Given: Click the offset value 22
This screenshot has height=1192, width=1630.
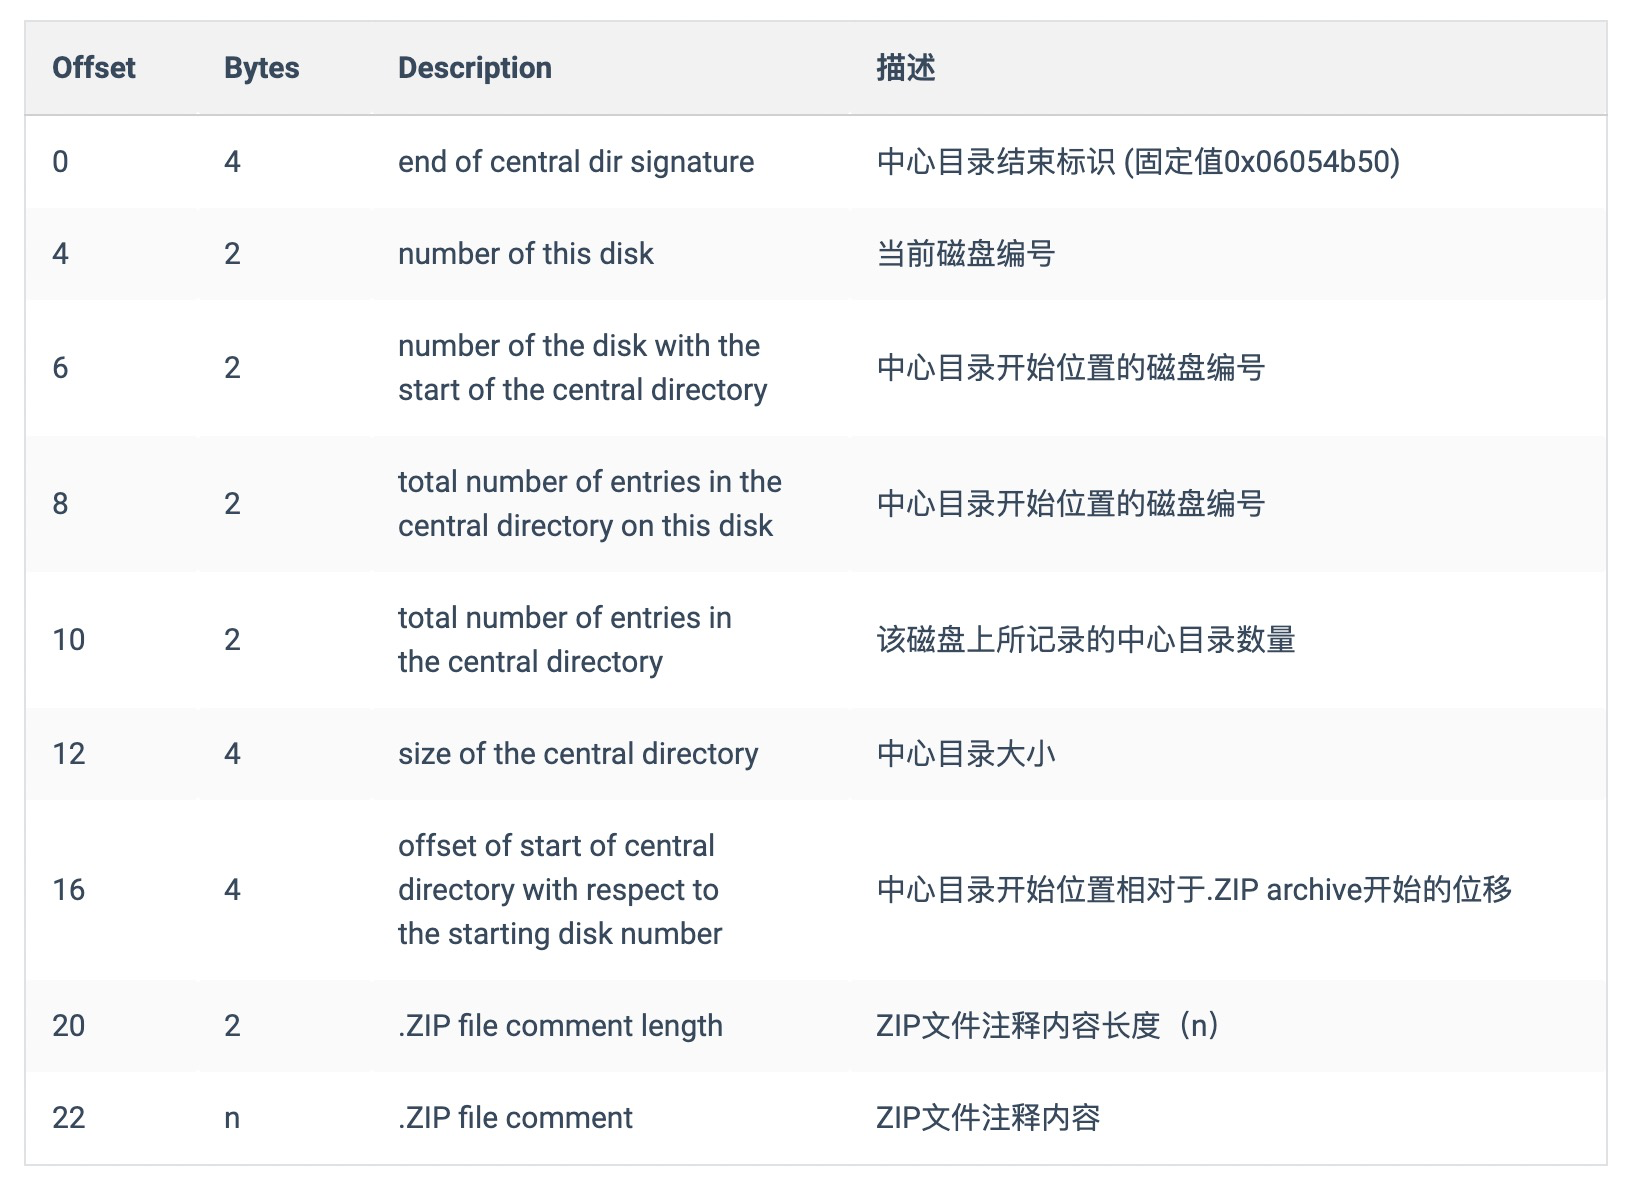Looking at the screenshot, I should click(69, 1118).
